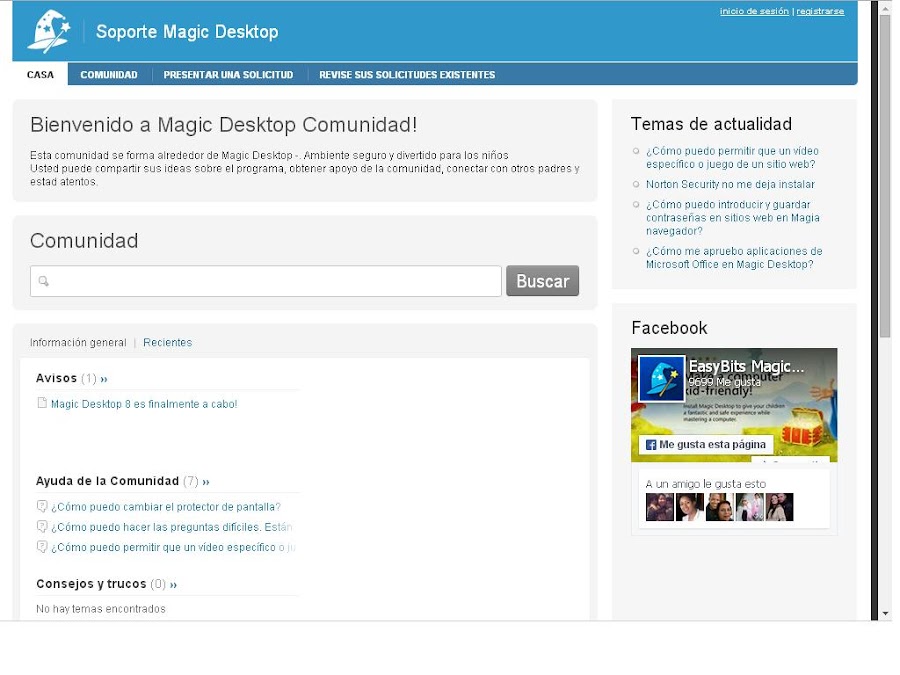Open topic about guardar contraseñas en sitios web
Screen dimensions: 900x675
click(733, 218)
